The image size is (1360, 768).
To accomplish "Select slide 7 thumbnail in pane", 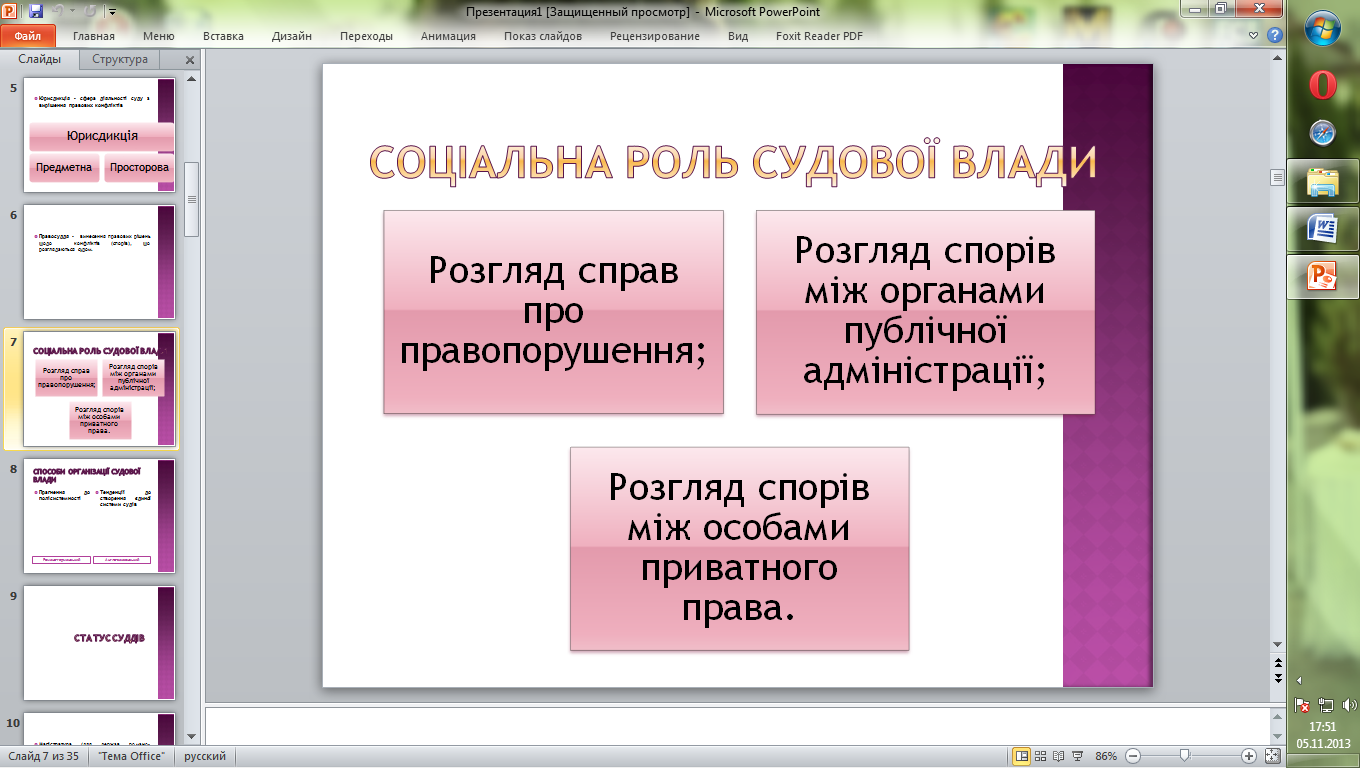I will click(x=99, y=389).
